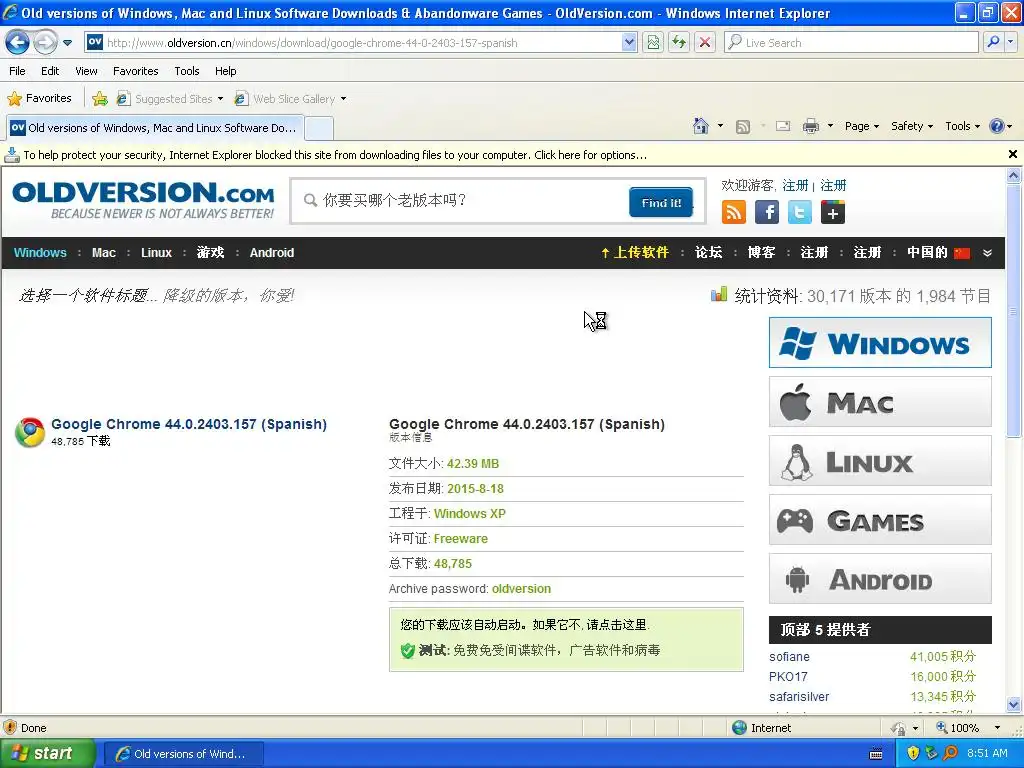
Task: Click the Print icon in command bar
Action: [810, 126]
